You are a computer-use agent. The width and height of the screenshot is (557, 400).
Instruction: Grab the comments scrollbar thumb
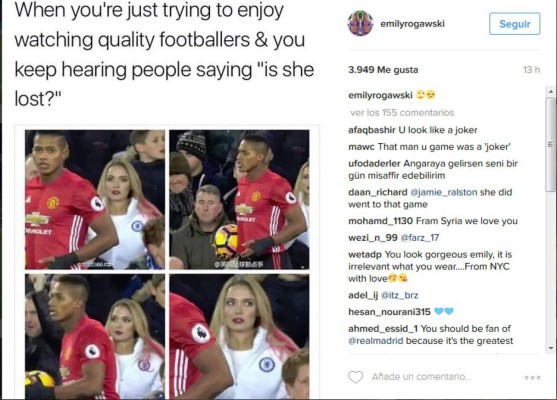[550, 145]
